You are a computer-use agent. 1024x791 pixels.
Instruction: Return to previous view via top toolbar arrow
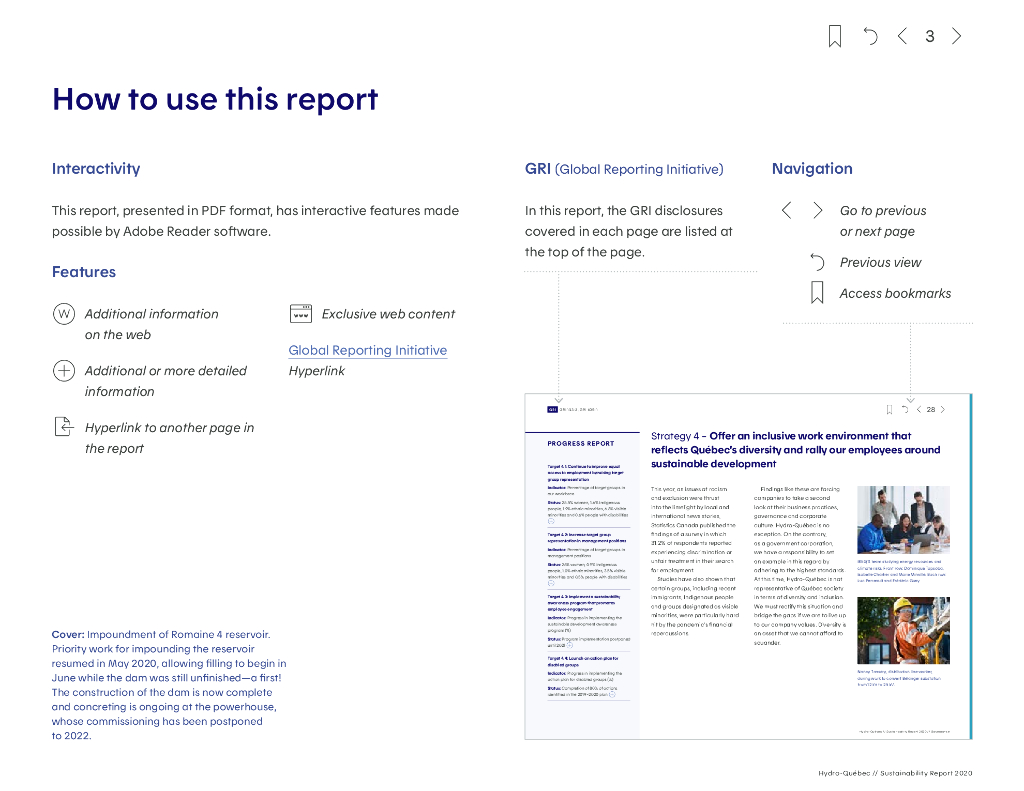point(870,37)
